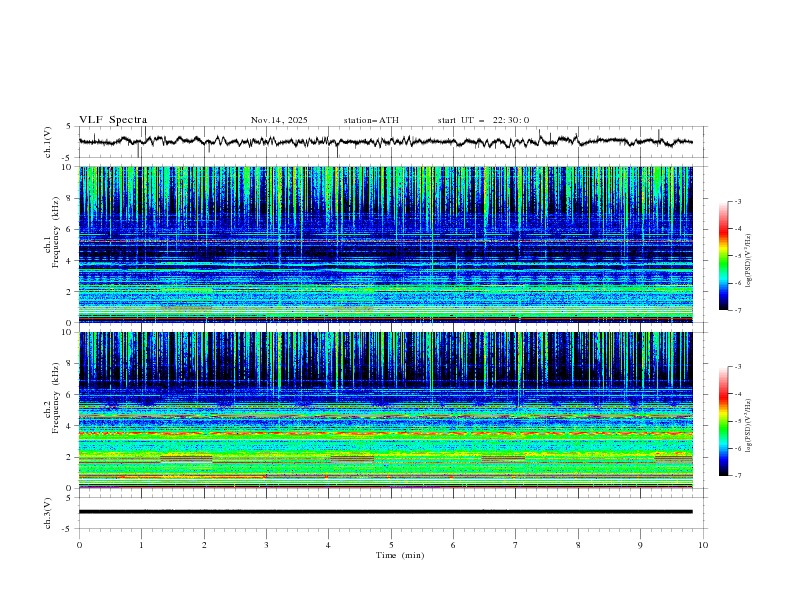Pick the upper log(PSD) color bar
Viewport: 792px width, 612px height.
point(724,255)
